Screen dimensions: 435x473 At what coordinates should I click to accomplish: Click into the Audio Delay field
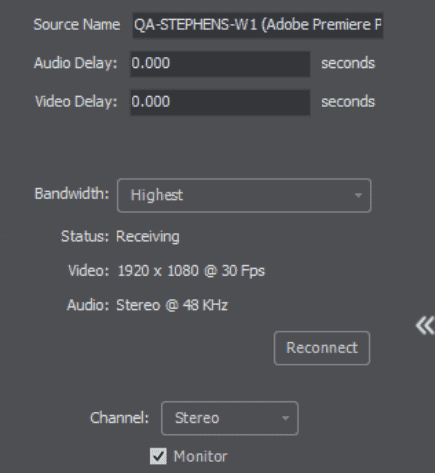[220, 64]
